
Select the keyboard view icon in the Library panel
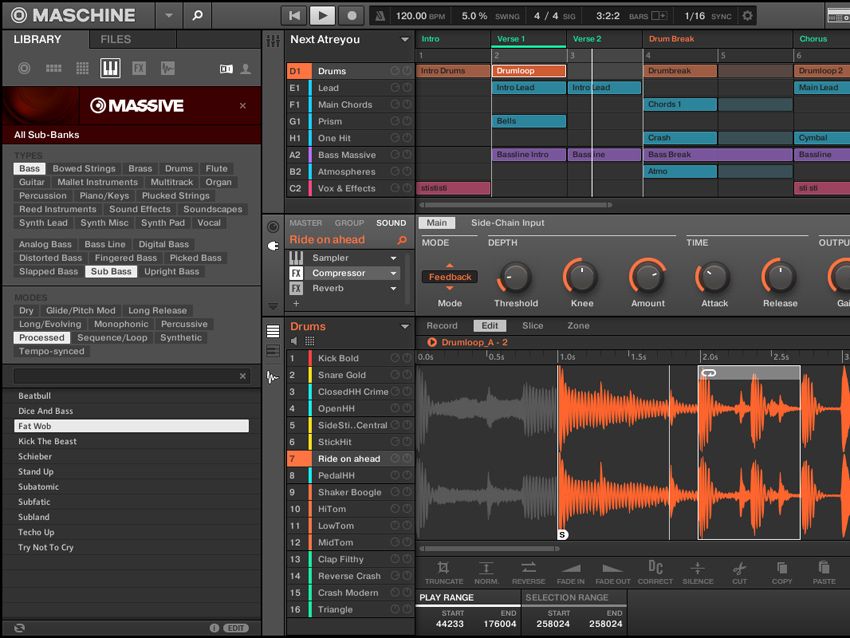coord(110,67)
